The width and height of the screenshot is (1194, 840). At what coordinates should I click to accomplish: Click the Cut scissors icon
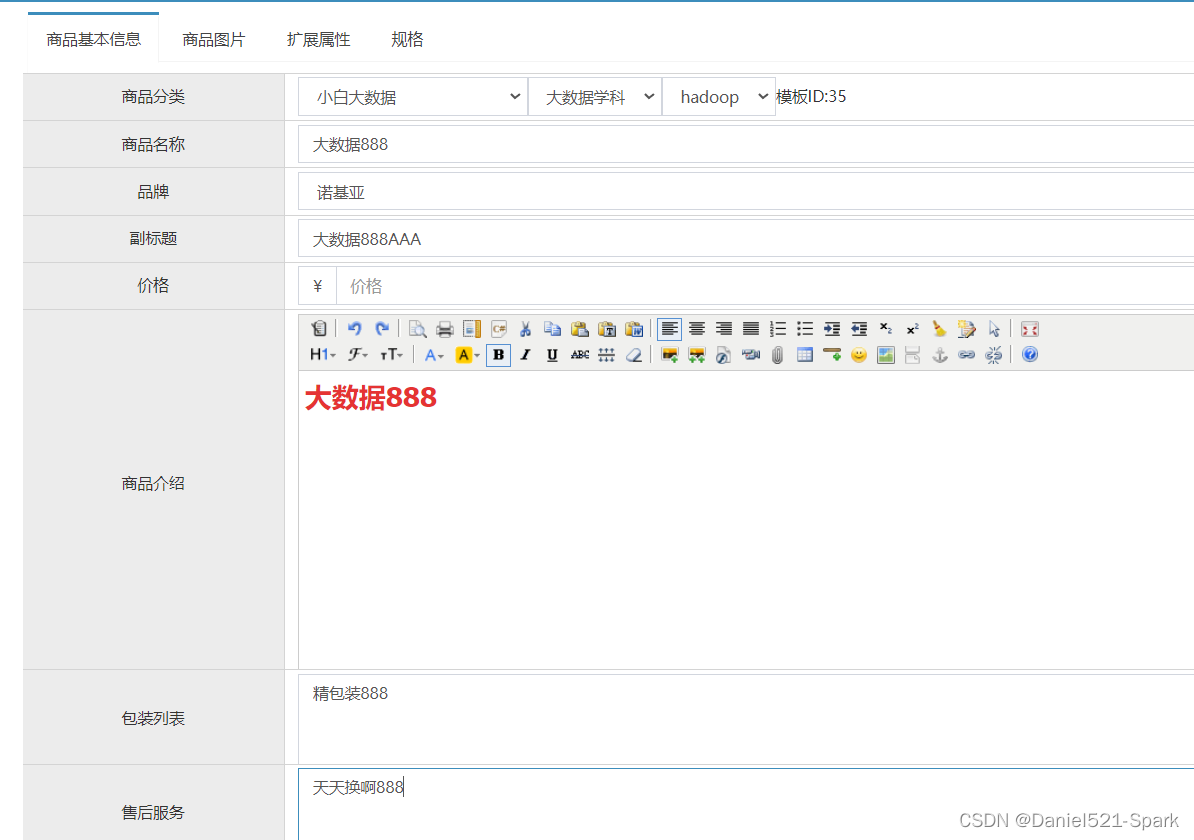click(525, 328)
